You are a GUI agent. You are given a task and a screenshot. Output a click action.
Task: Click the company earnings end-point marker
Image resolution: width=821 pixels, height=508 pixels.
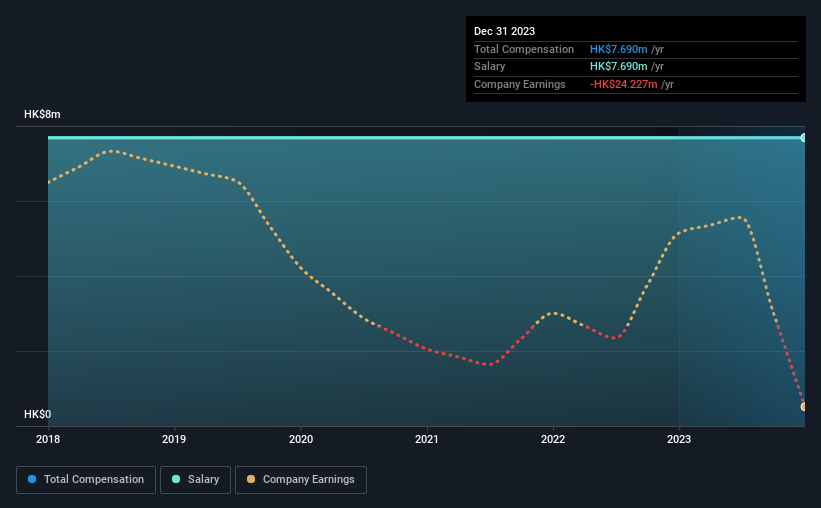804,406
